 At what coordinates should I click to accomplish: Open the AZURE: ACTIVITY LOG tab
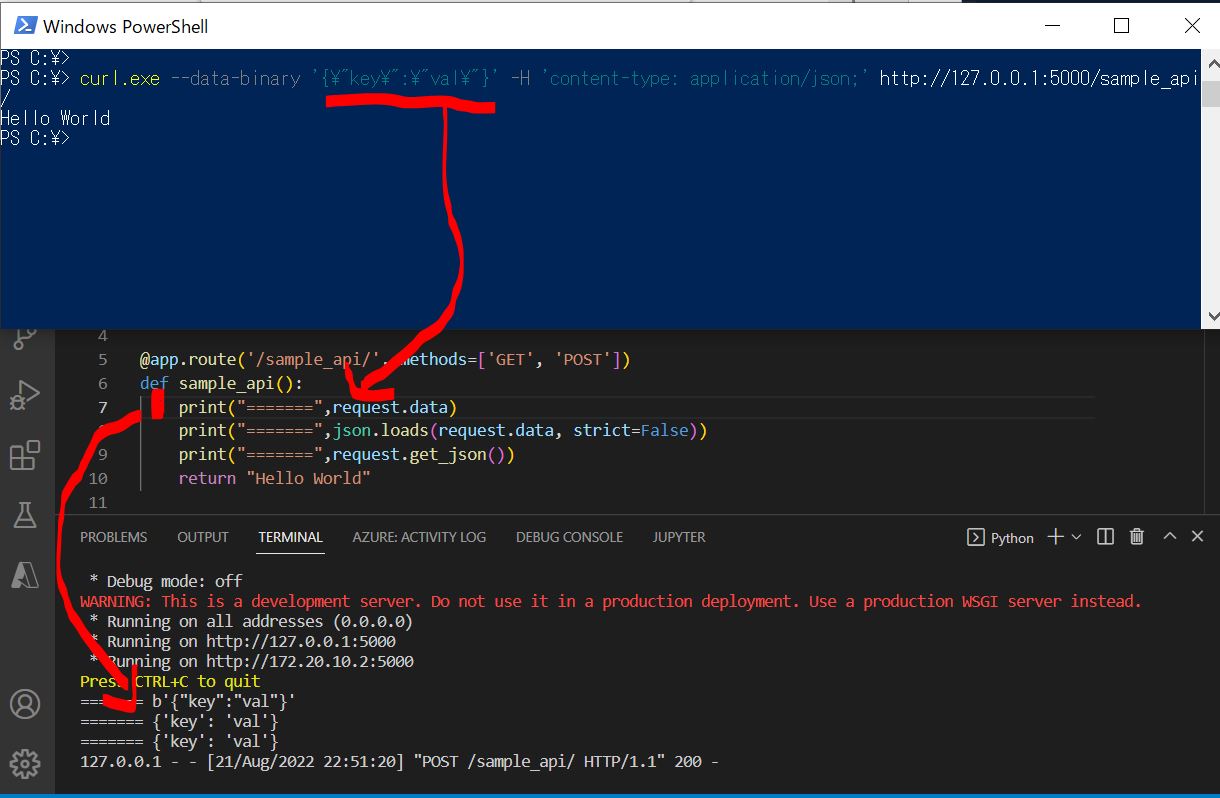pyautogui.click(x=419, y=537)
